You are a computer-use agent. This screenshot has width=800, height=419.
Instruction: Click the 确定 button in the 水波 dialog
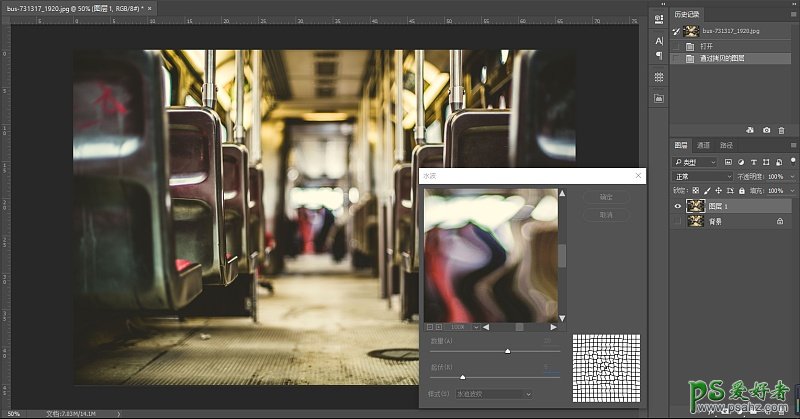click(x=605, y=197)
